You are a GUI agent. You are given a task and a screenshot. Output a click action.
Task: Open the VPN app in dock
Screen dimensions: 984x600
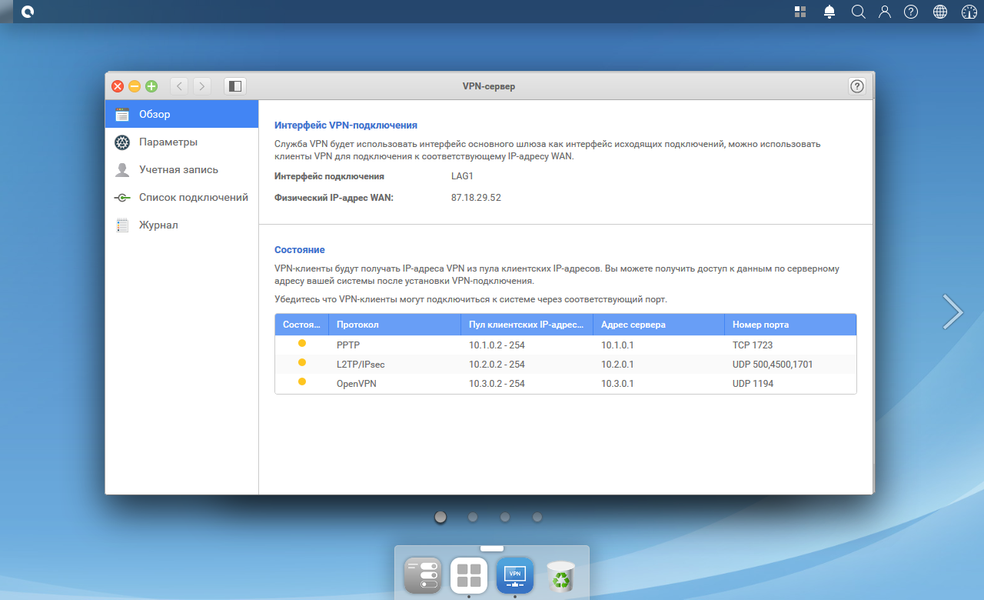(515, 575)
